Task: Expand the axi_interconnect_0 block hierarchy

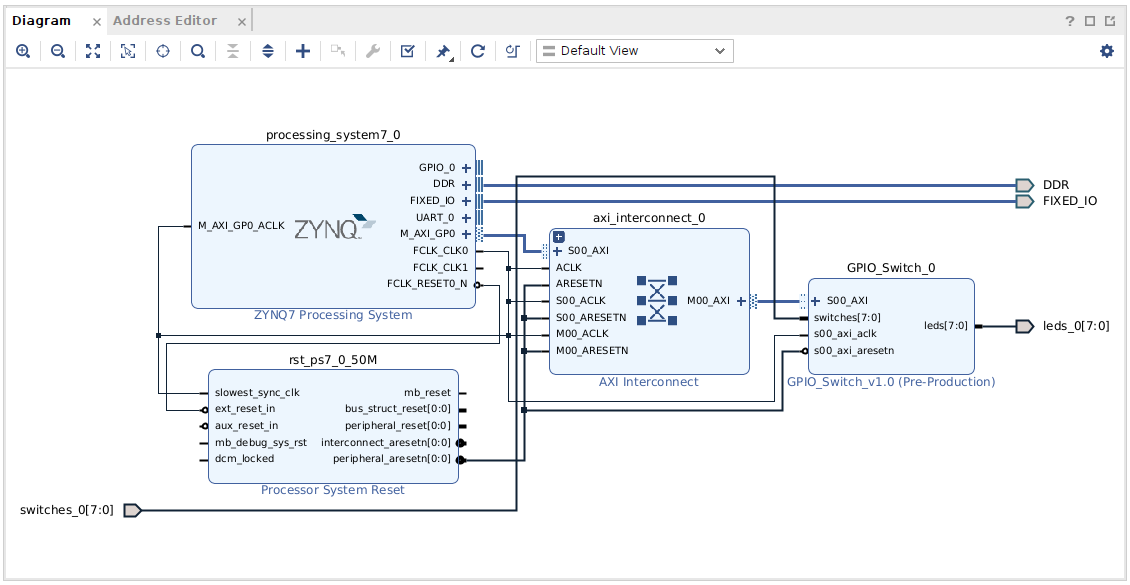Action: click(559, 237)
